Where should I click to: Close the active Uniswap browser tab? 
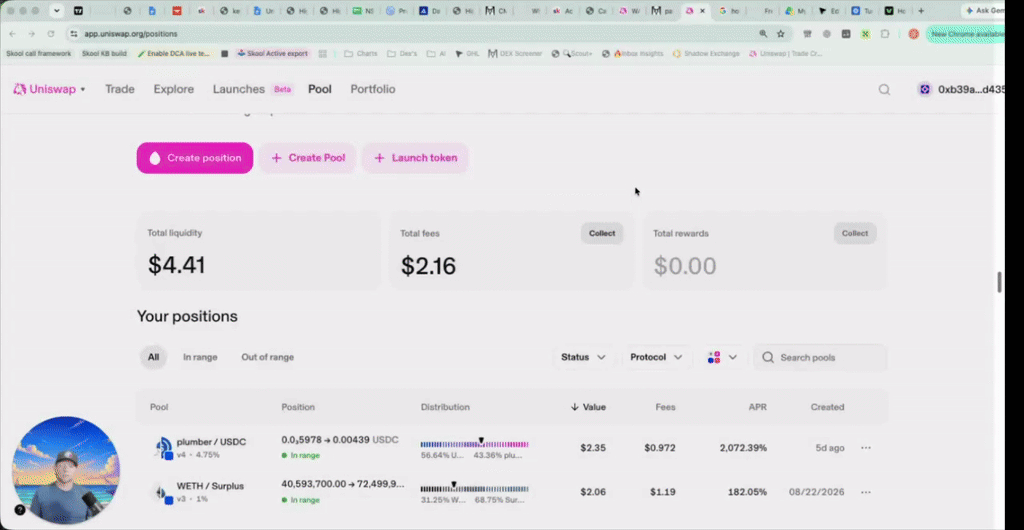coord(702,11)
